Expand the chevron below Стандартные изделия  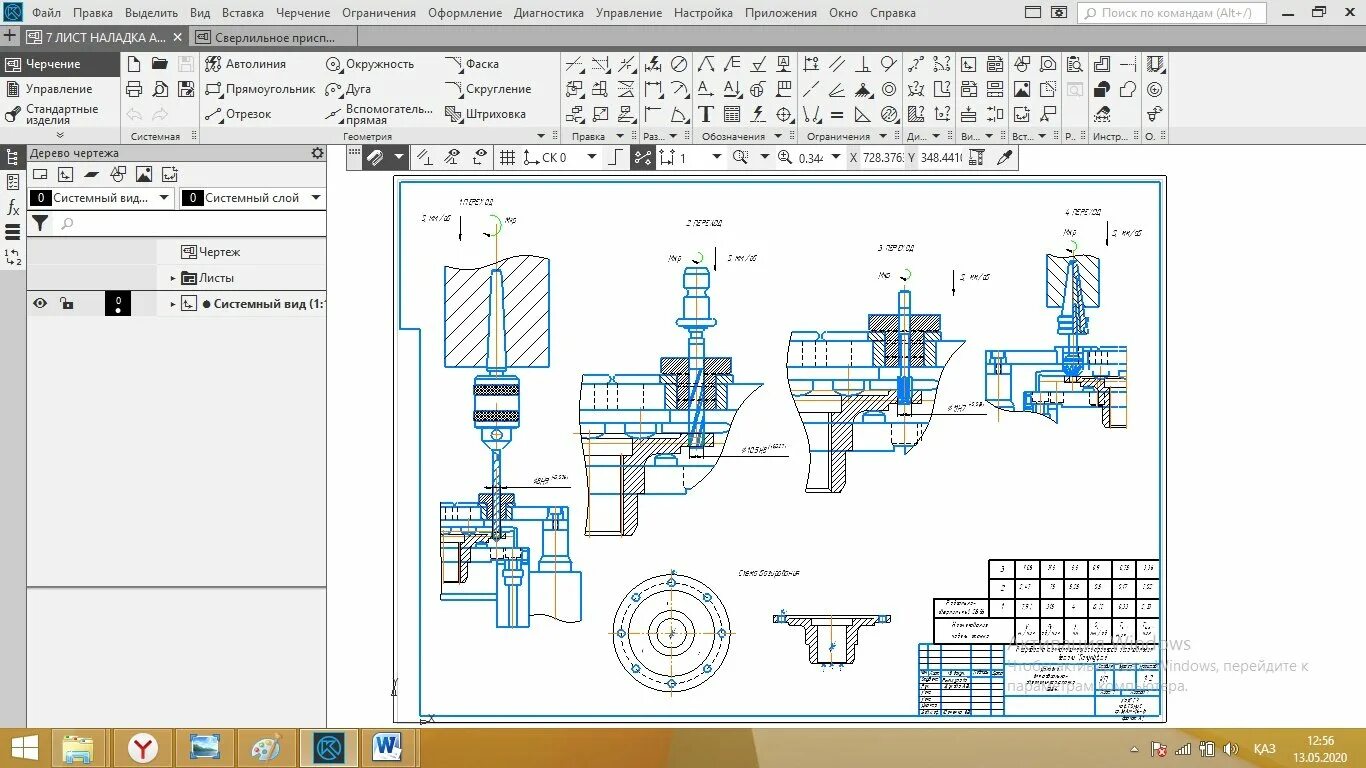click(60, 135)
